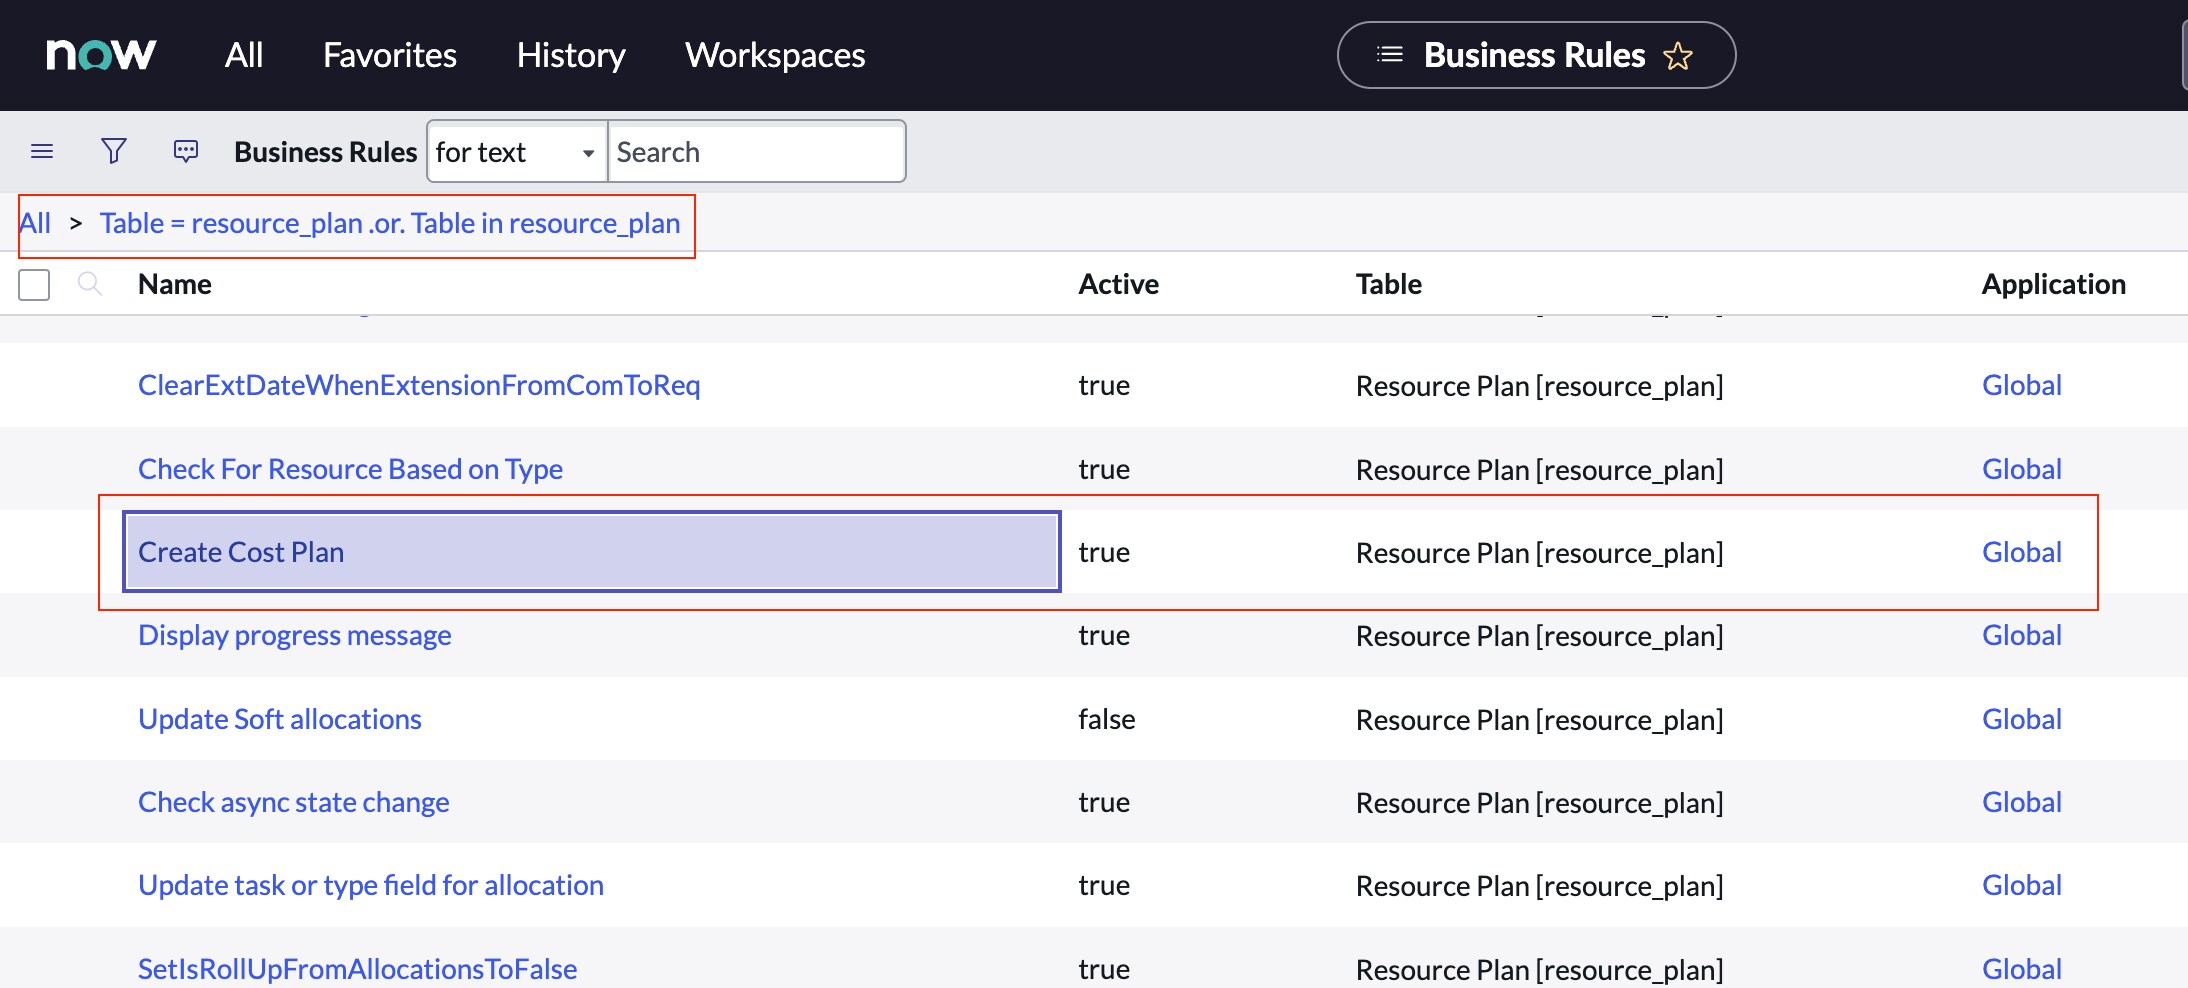Select all rows checkbox in header

(34, 284)
